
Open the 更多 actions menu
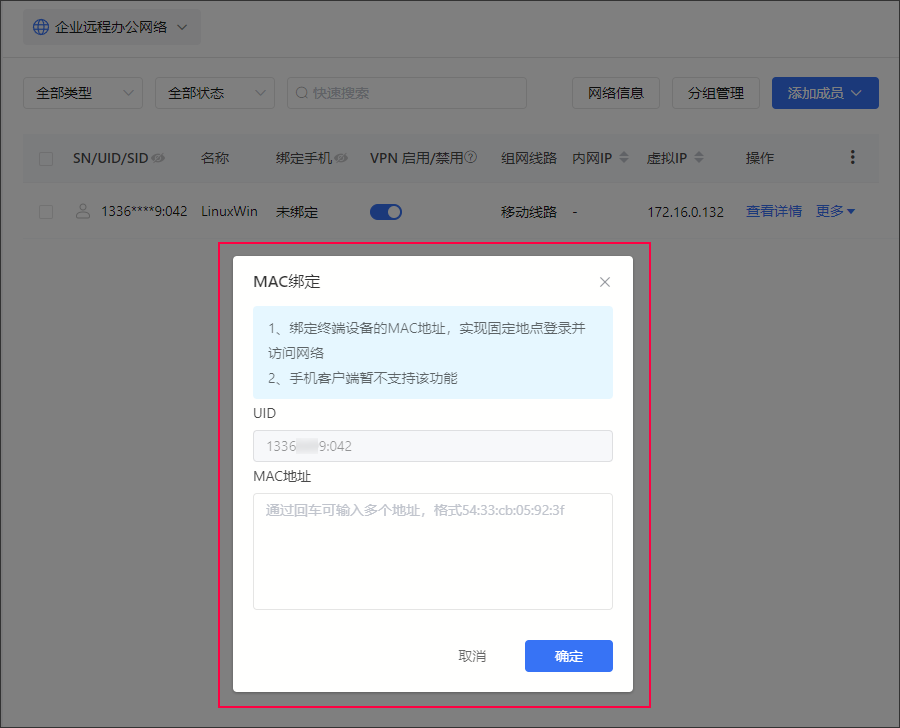pos(835,211)
